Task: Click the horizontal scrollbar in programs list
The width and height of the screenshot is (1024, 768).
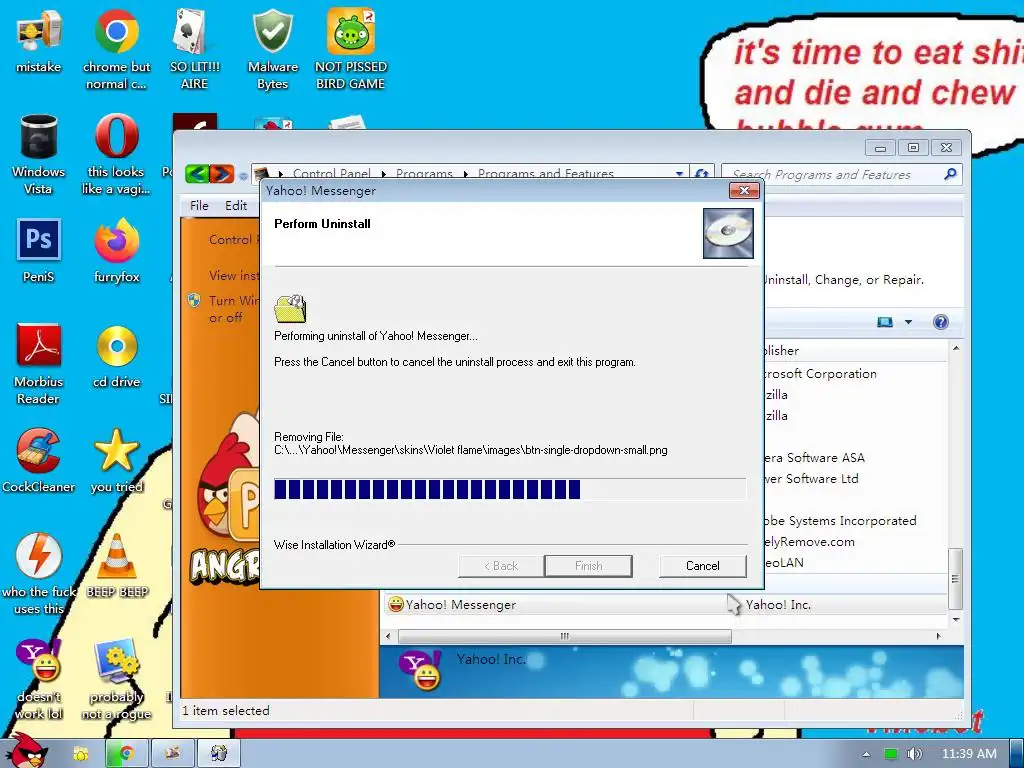Action: pyautogui.click(x=565, y=636)
